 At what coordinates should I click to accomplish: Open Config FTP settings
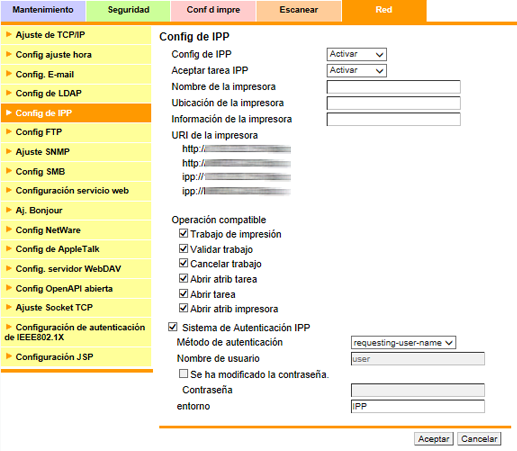[x=76, y=132]
